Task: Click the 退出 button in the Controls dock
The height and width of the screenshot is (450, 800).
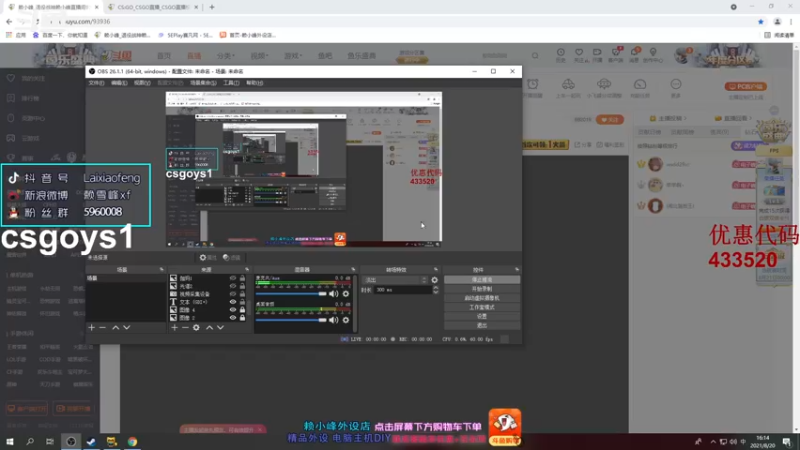Action: (x=482, y=326)
